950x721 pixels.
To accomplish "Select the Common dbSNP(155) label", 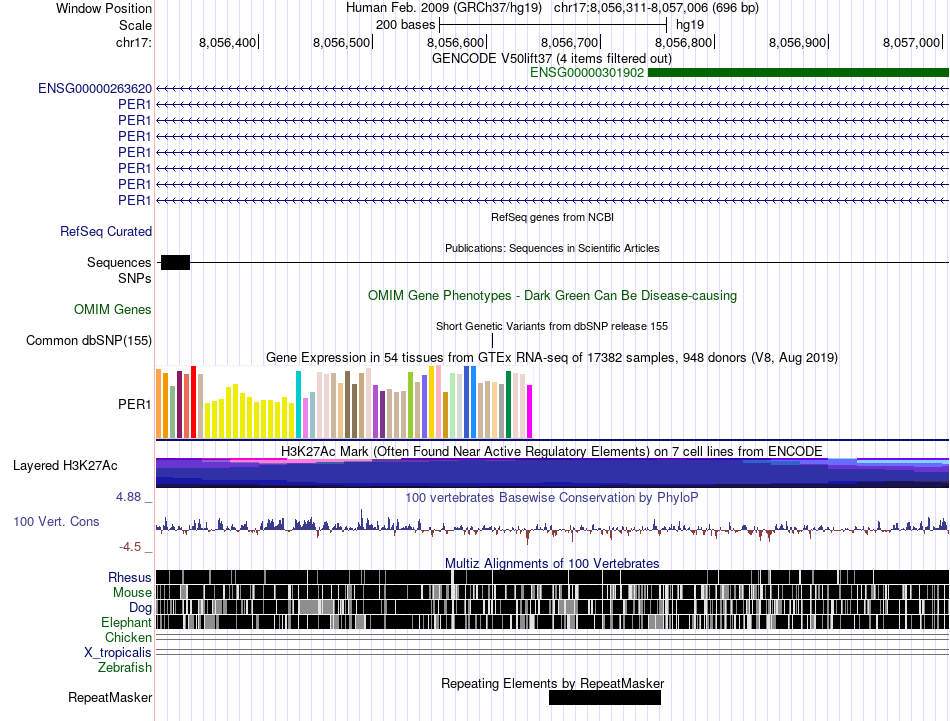I will pyautogui.click(x=88, y=341).
